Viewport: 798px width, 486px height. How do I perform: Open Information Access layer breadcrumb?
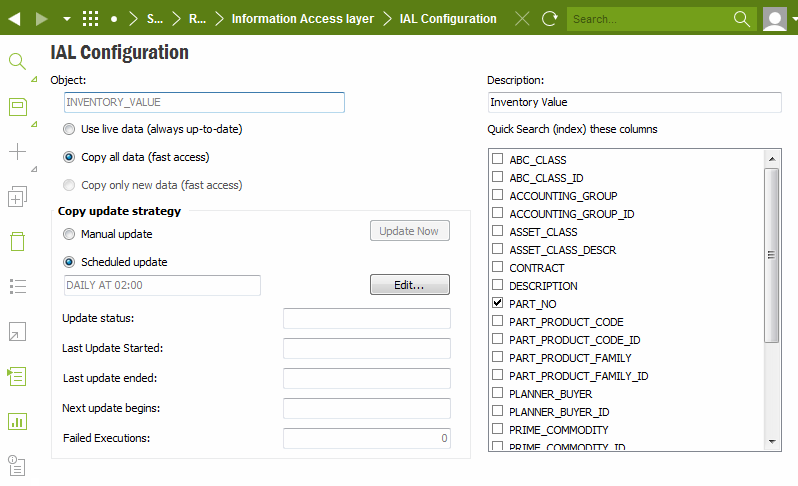click(303, 19)
